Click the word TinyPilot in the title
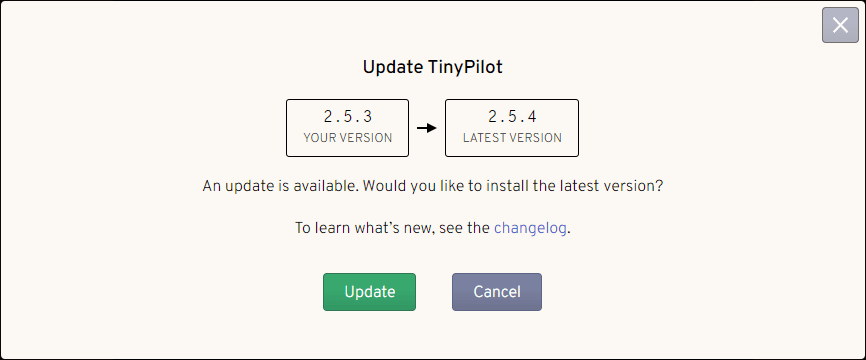Image resolution: width=866 pixels, height=360 pixels. [466, 67]
